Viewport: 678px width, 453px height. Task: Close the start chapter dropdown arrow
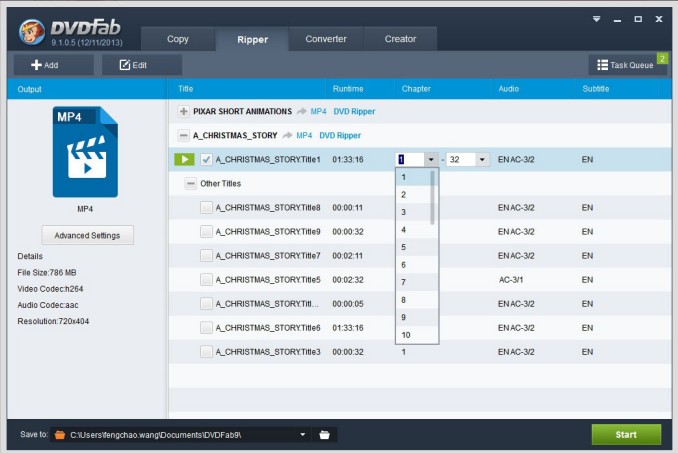431,160
